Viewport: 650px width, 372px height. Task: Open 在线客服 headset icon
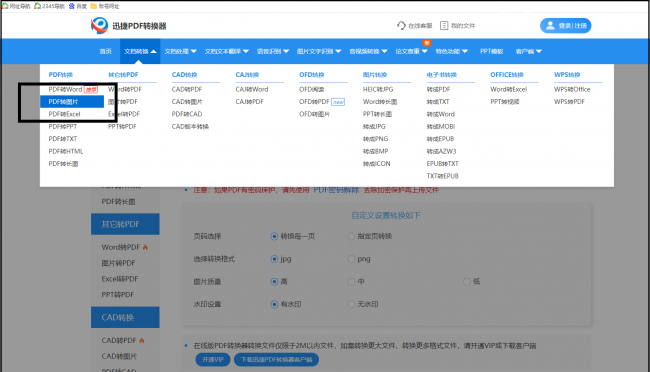coord(401,26)
